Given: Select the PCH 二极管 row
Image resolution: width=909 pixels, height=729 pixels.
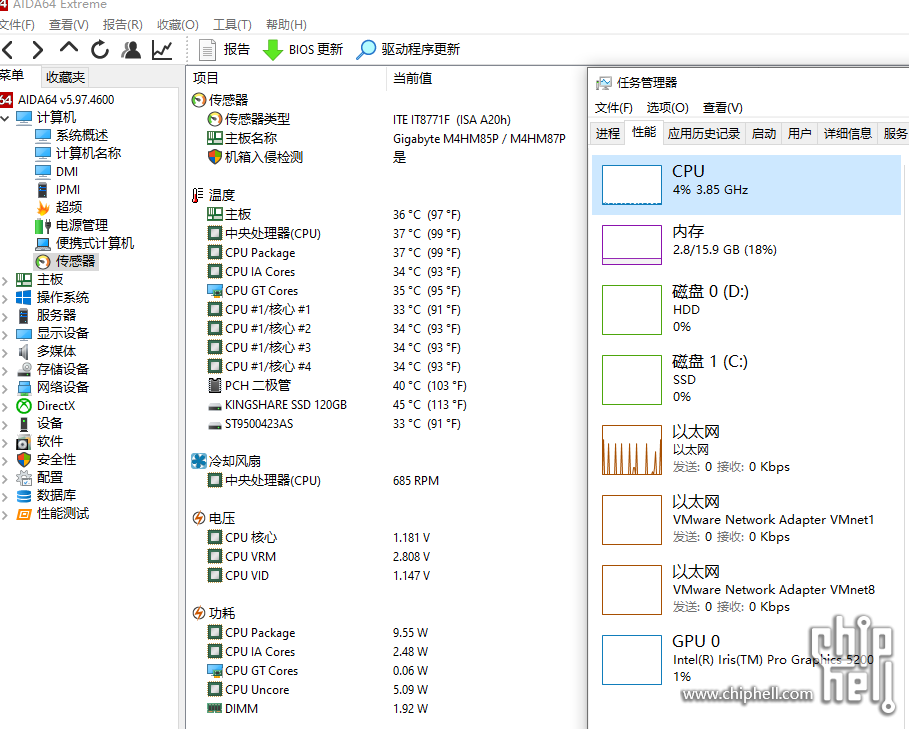Looking at the screenshot, I should coord(387,385).
